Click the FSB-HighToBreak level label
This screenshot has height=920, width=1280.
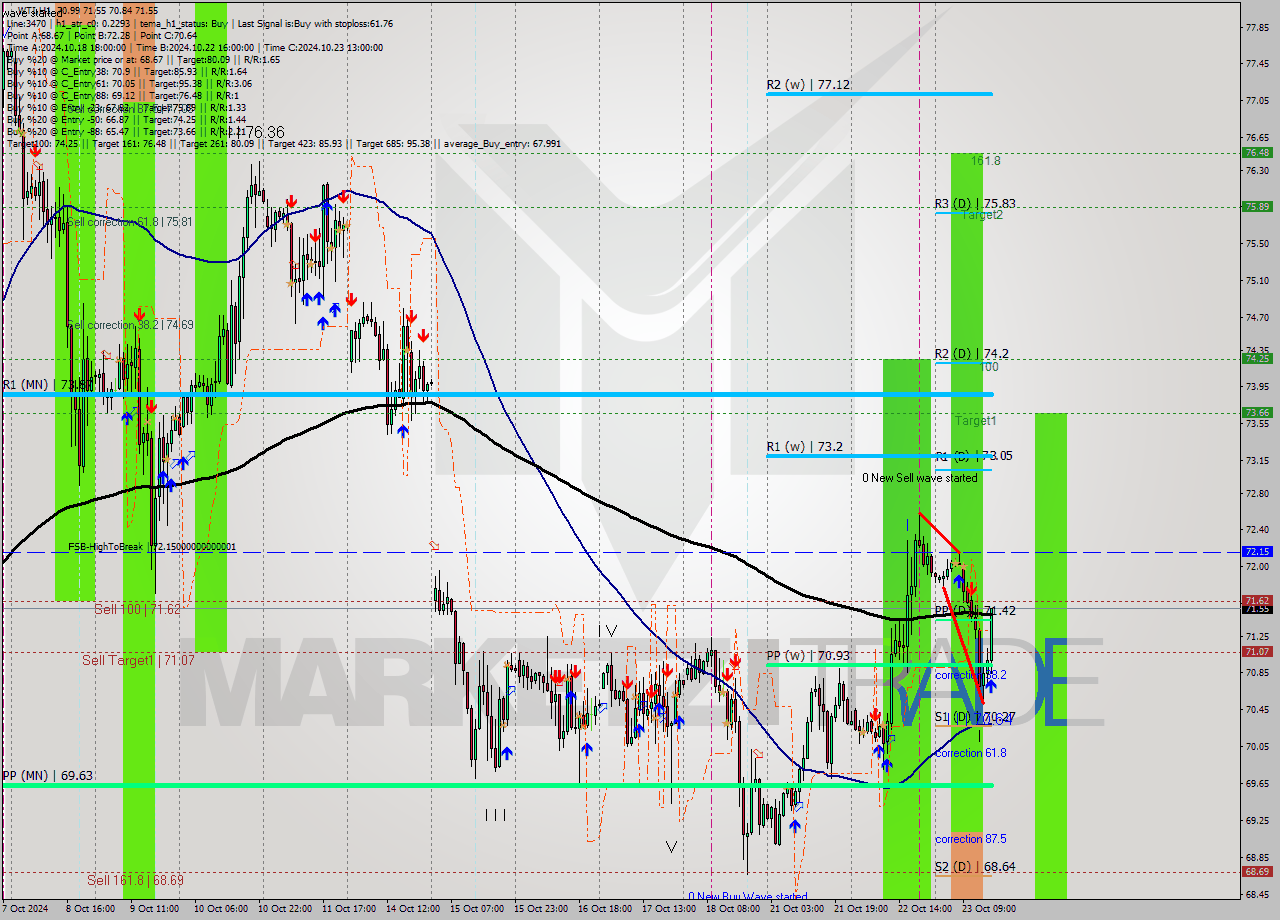pos(152,547)
